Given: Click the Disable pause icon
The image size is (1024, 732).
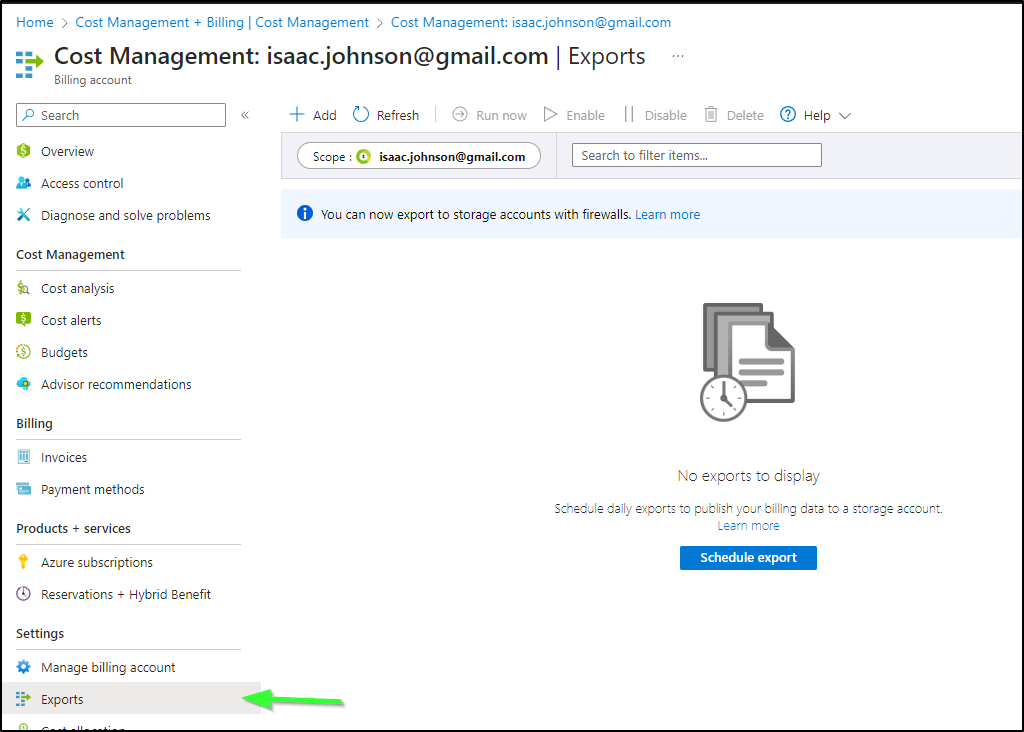Looking at the screenshot, I should (628, 115).
